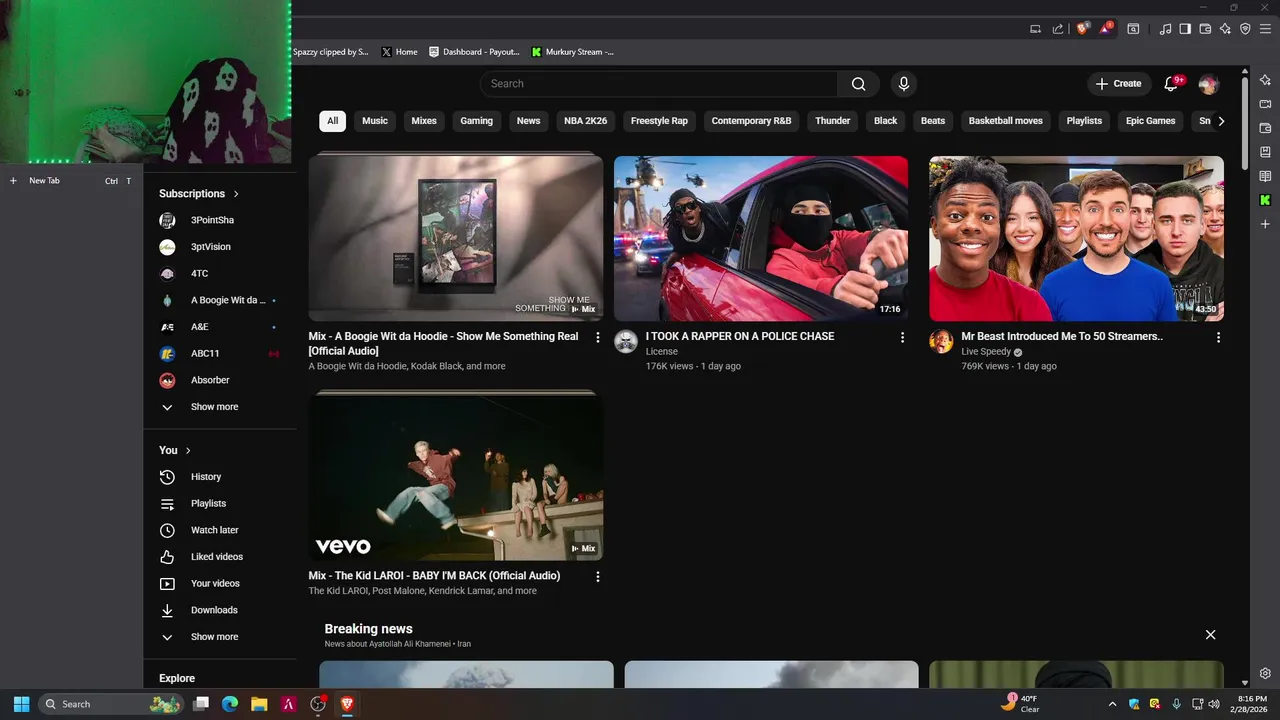Start voice search with the microphone icon

904,84
